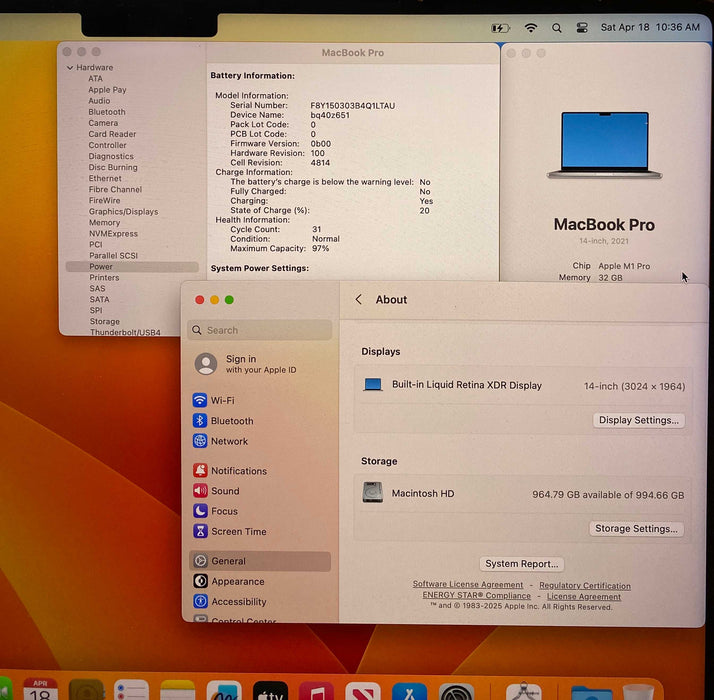Open Spotlight search from the menu bar
The image size is (714, 700).
pos(556,28)
